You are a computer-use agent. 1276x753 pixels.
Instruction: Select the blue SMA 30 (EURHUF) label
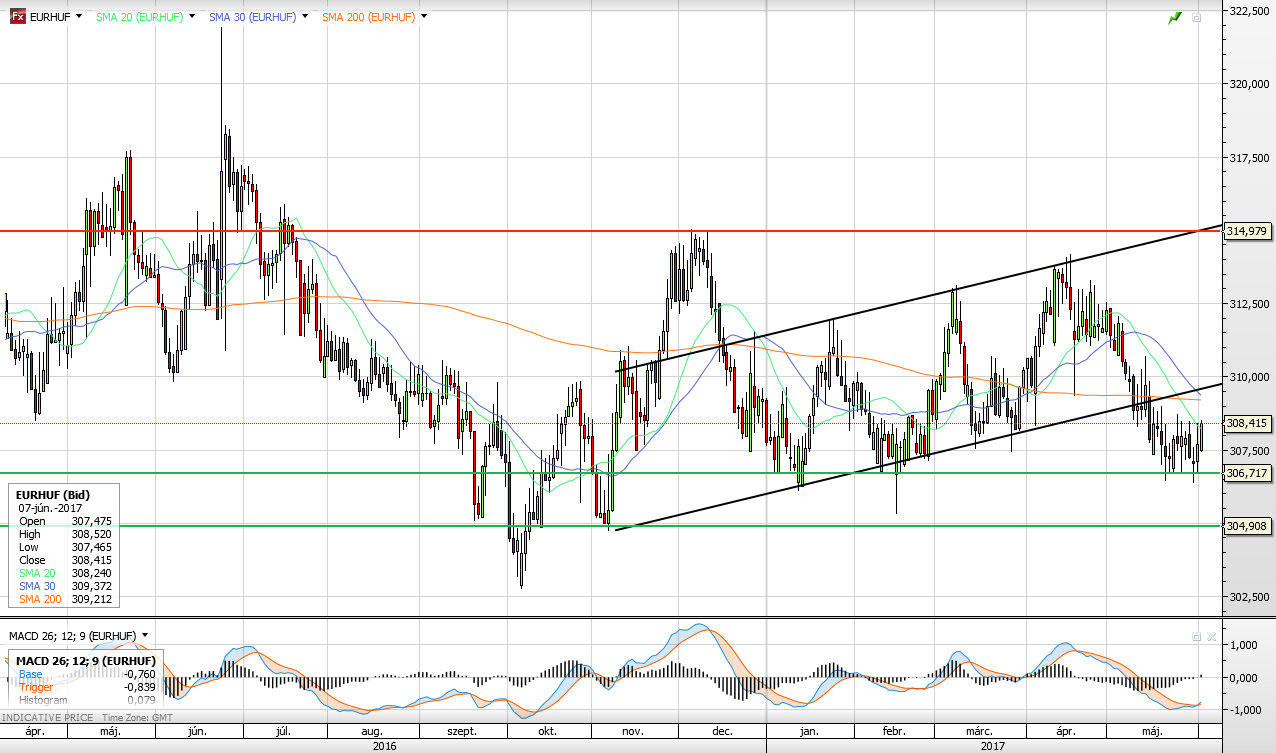point(253,17)
